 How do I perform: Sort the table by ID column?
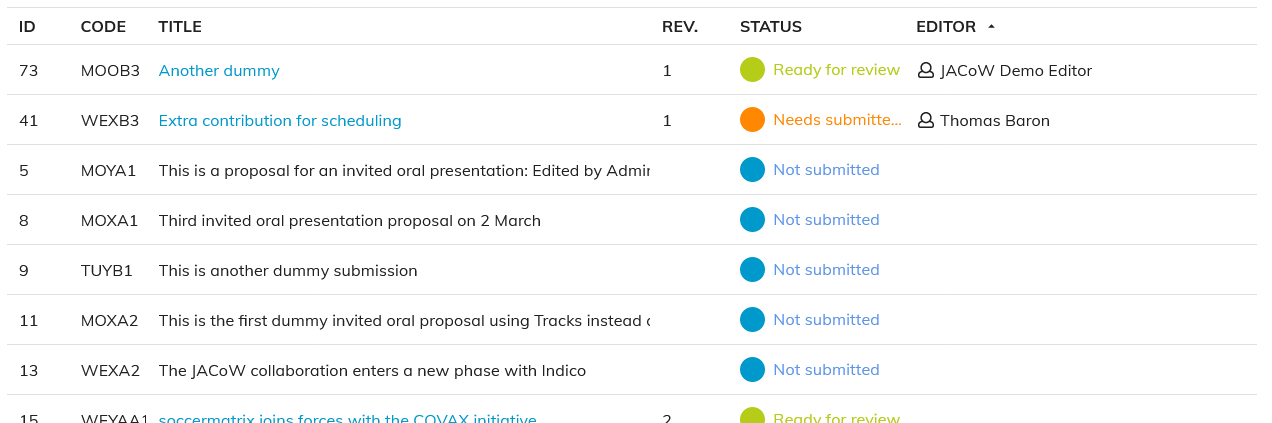[x=27, y=27]
